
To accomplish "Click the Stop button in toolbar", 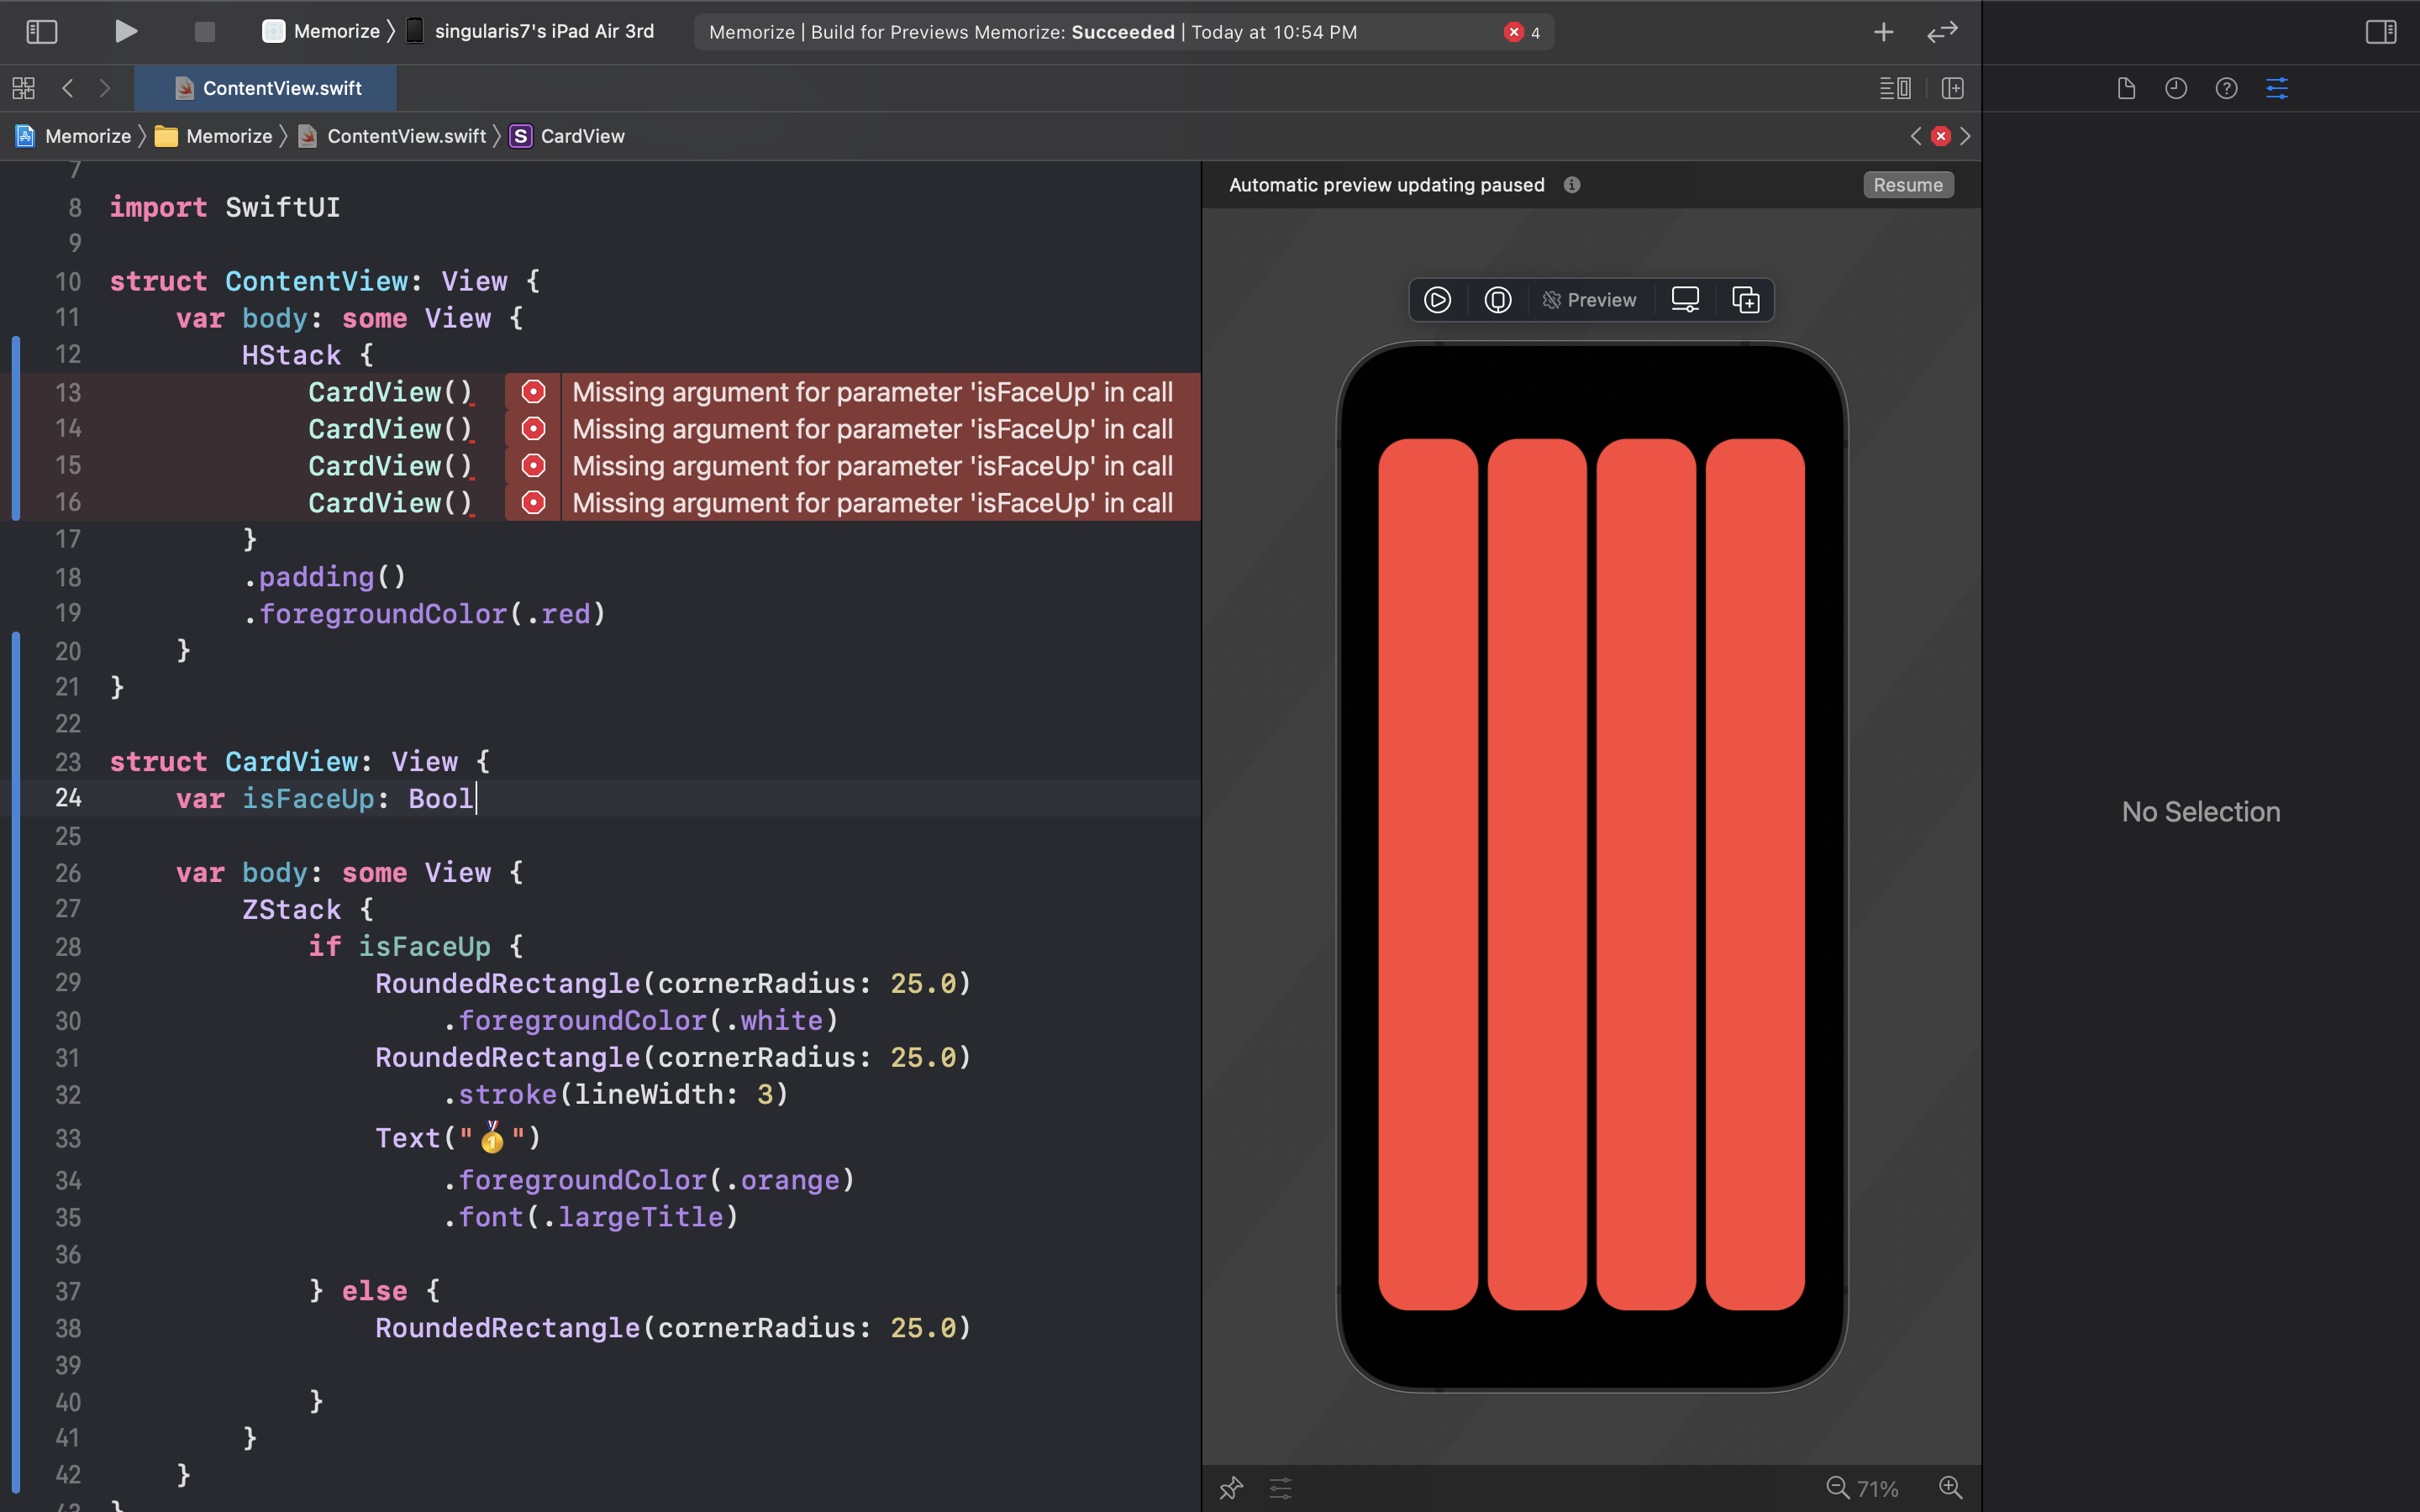I will [x=204, y=32].
